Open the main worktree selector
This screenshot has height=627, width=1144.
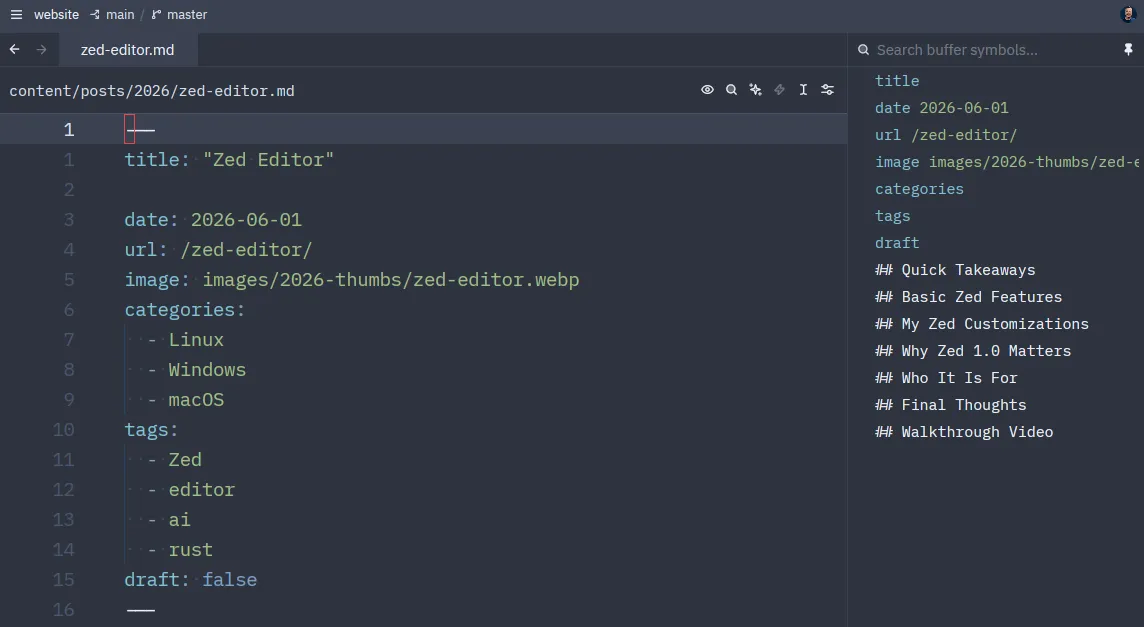112,15
